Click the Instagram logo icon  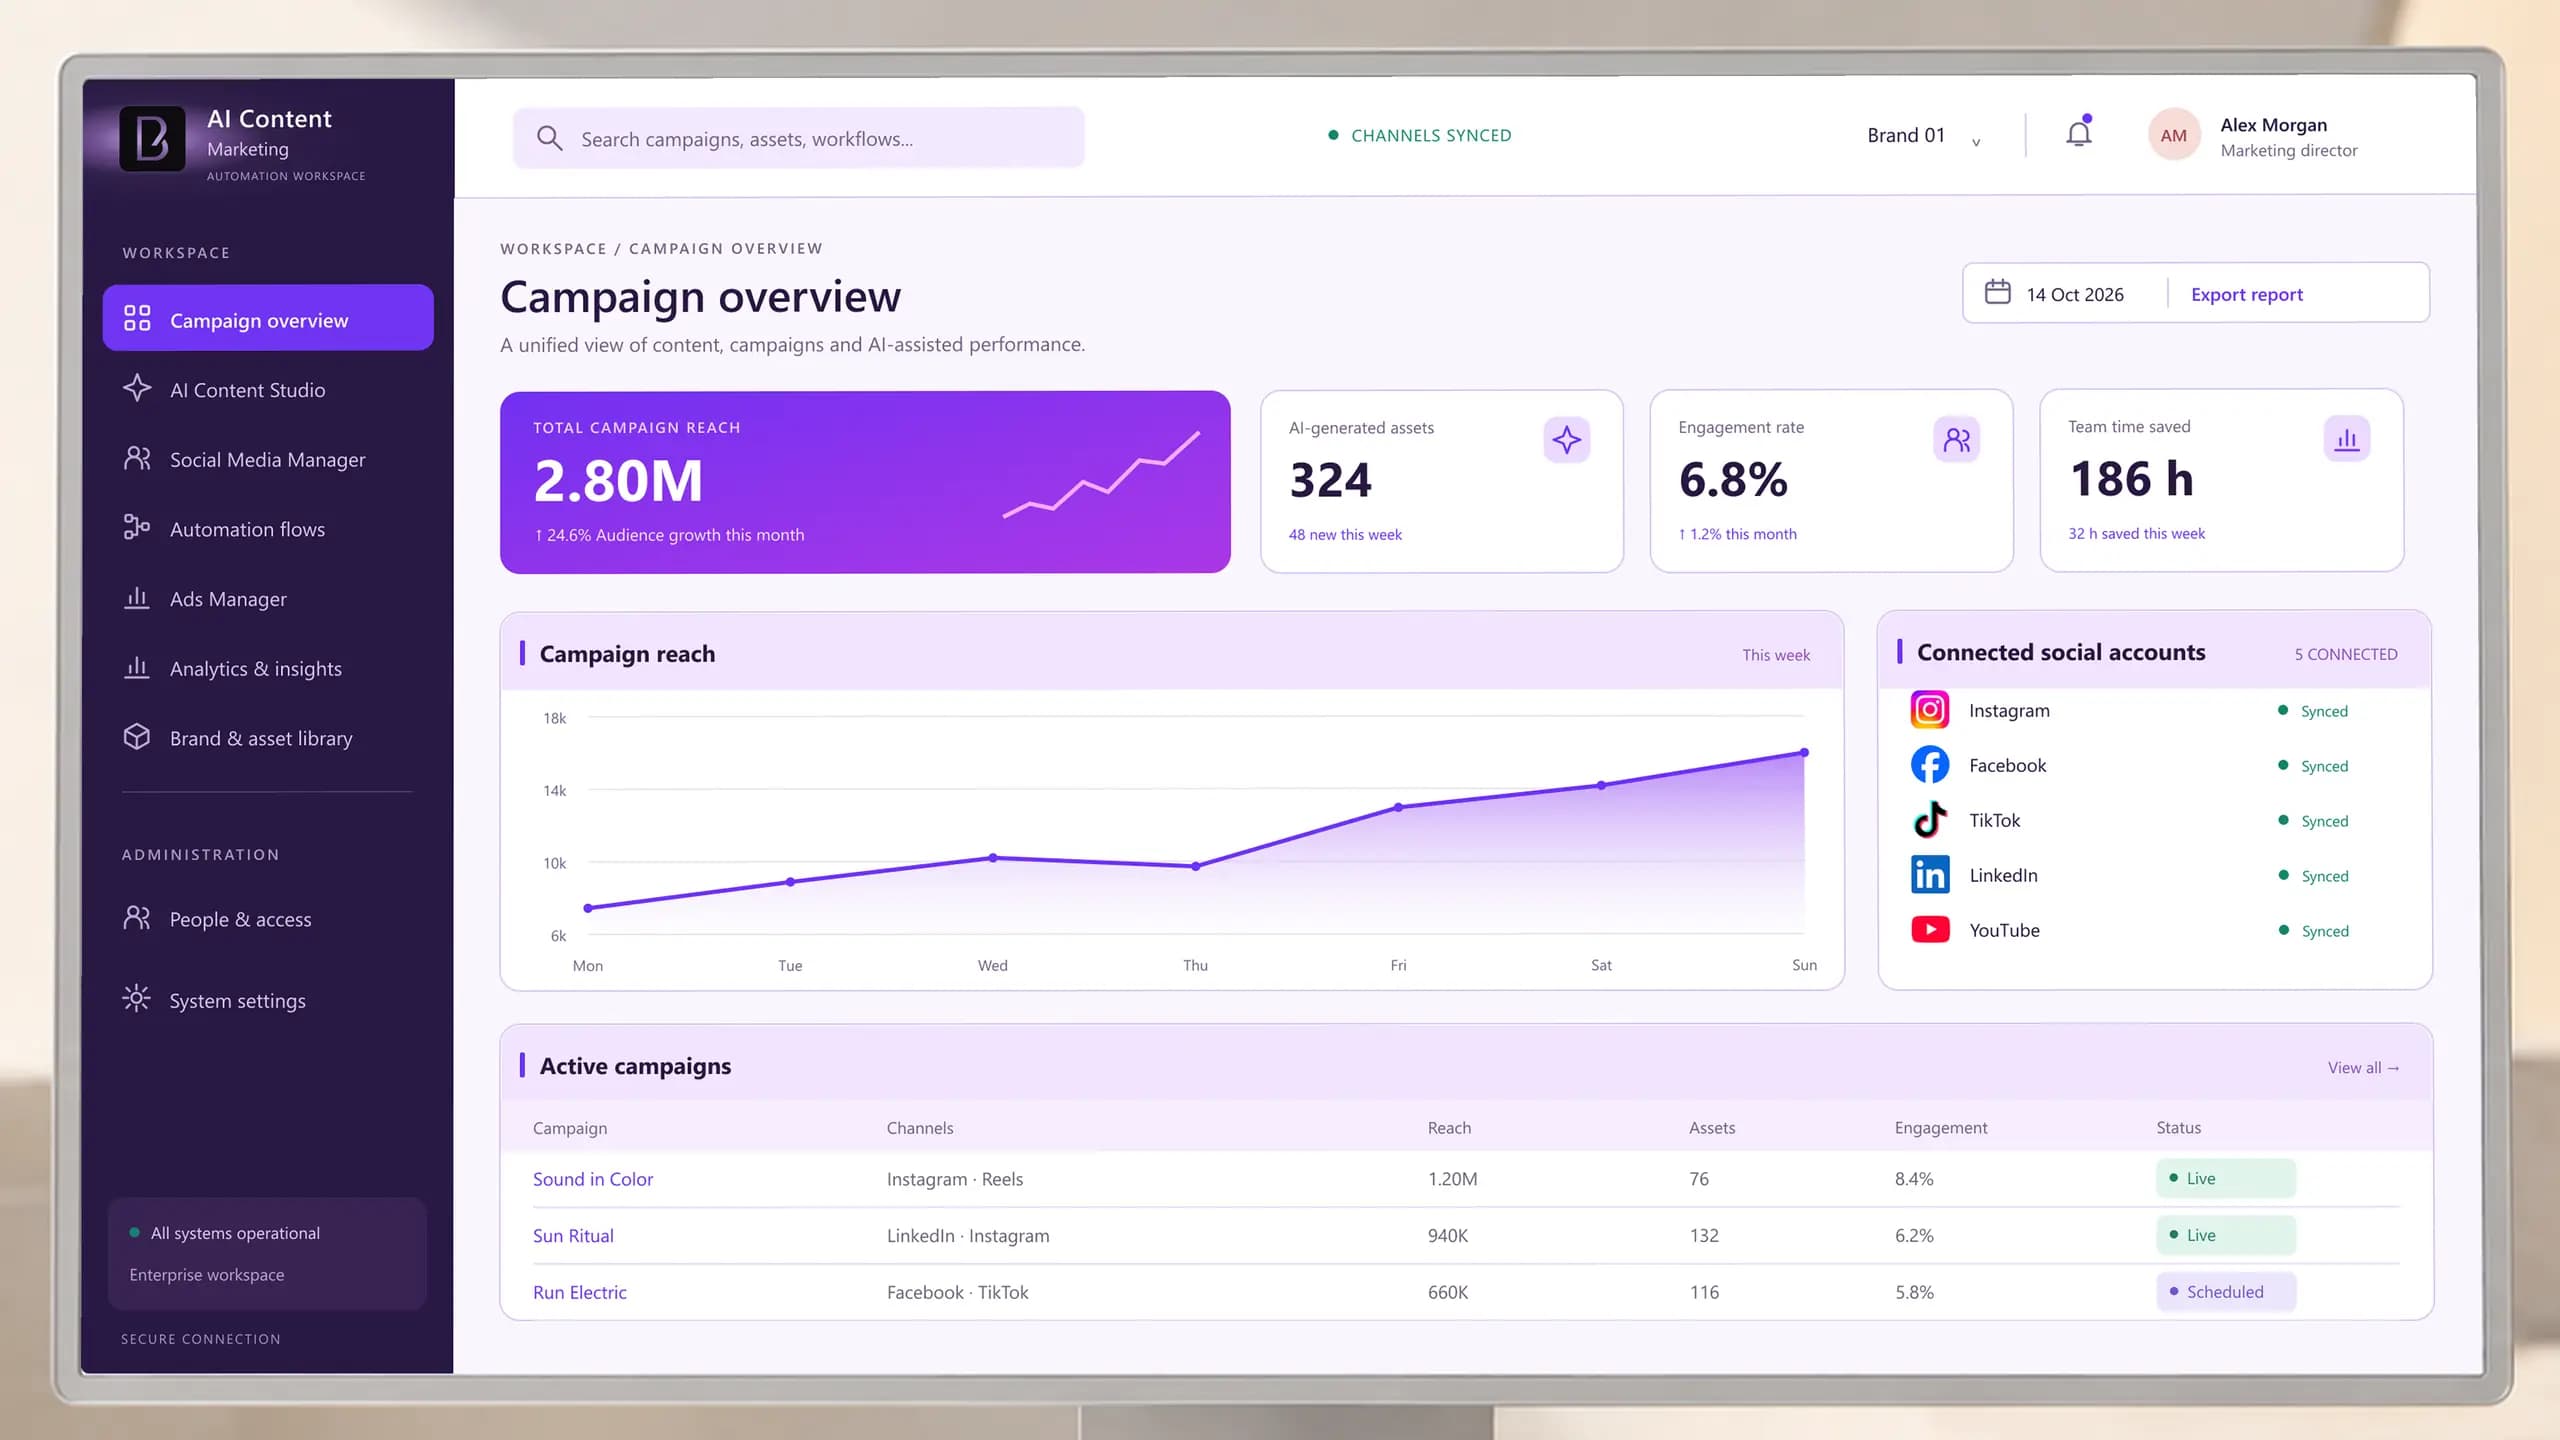(x=1930, y=710)
